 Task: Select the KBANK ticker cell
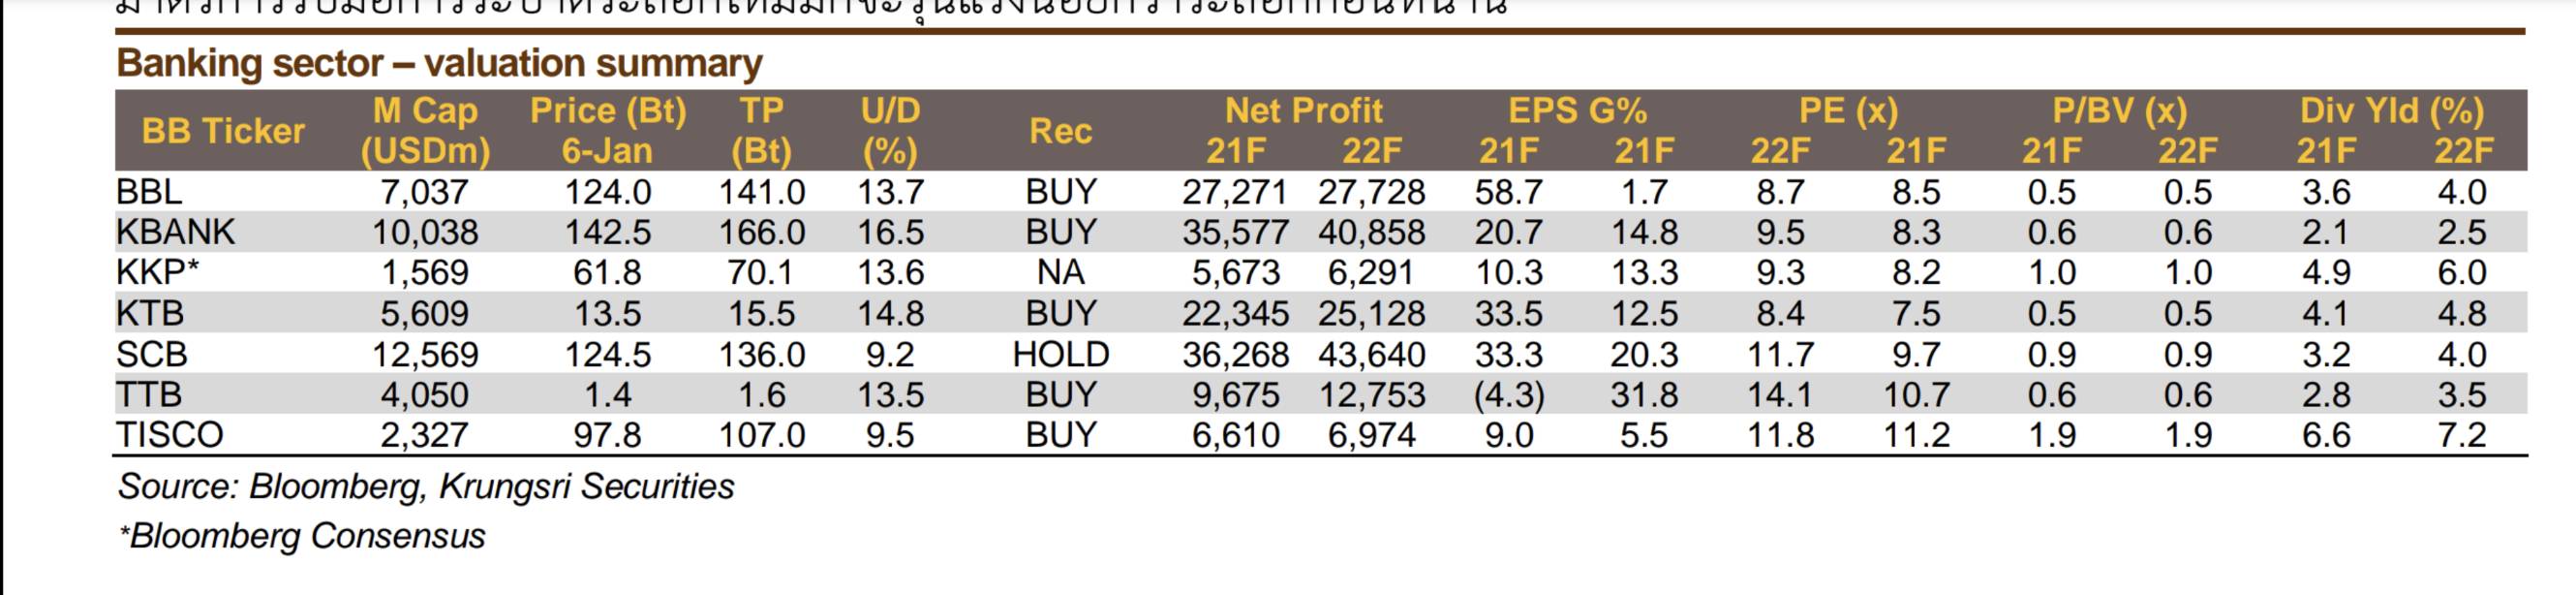click(175, 232)
